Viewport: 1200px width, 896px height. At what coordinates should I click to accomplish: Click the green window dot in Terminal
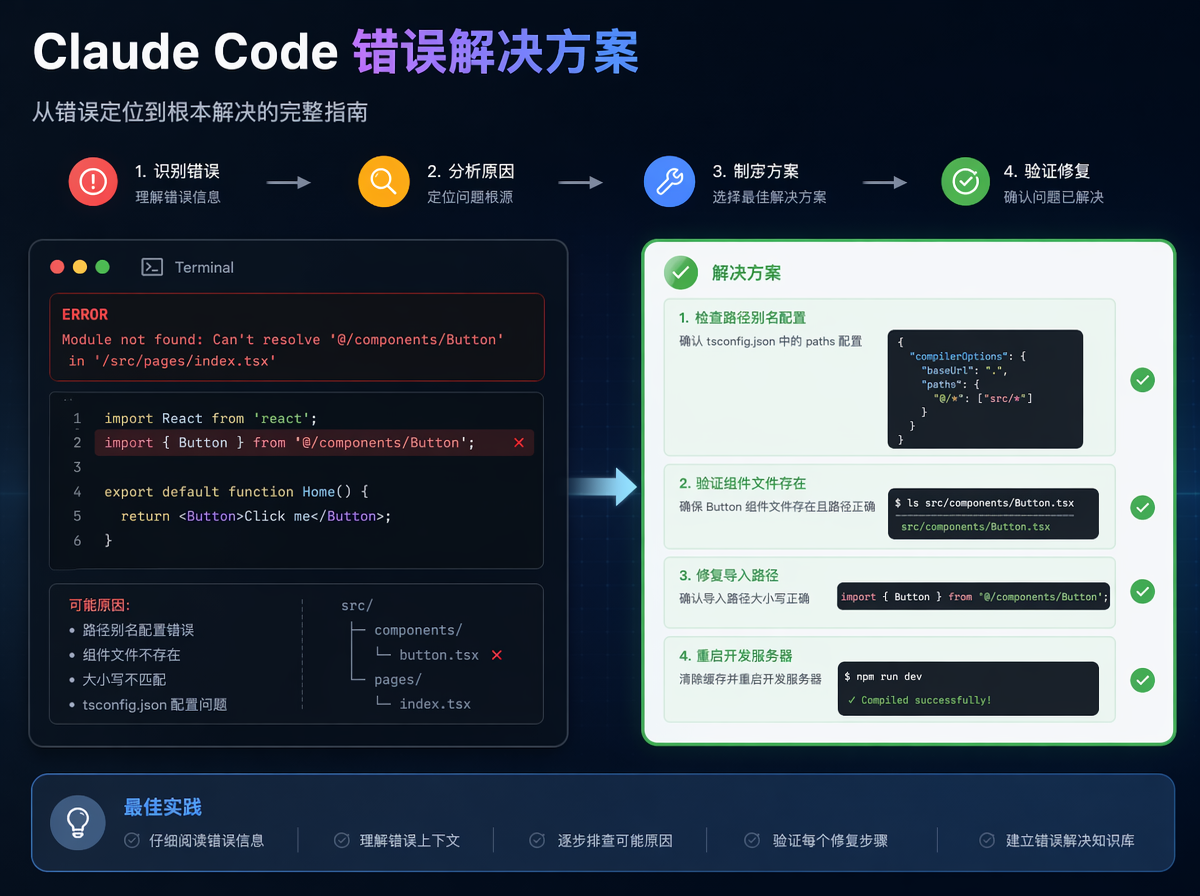point(102,267)
